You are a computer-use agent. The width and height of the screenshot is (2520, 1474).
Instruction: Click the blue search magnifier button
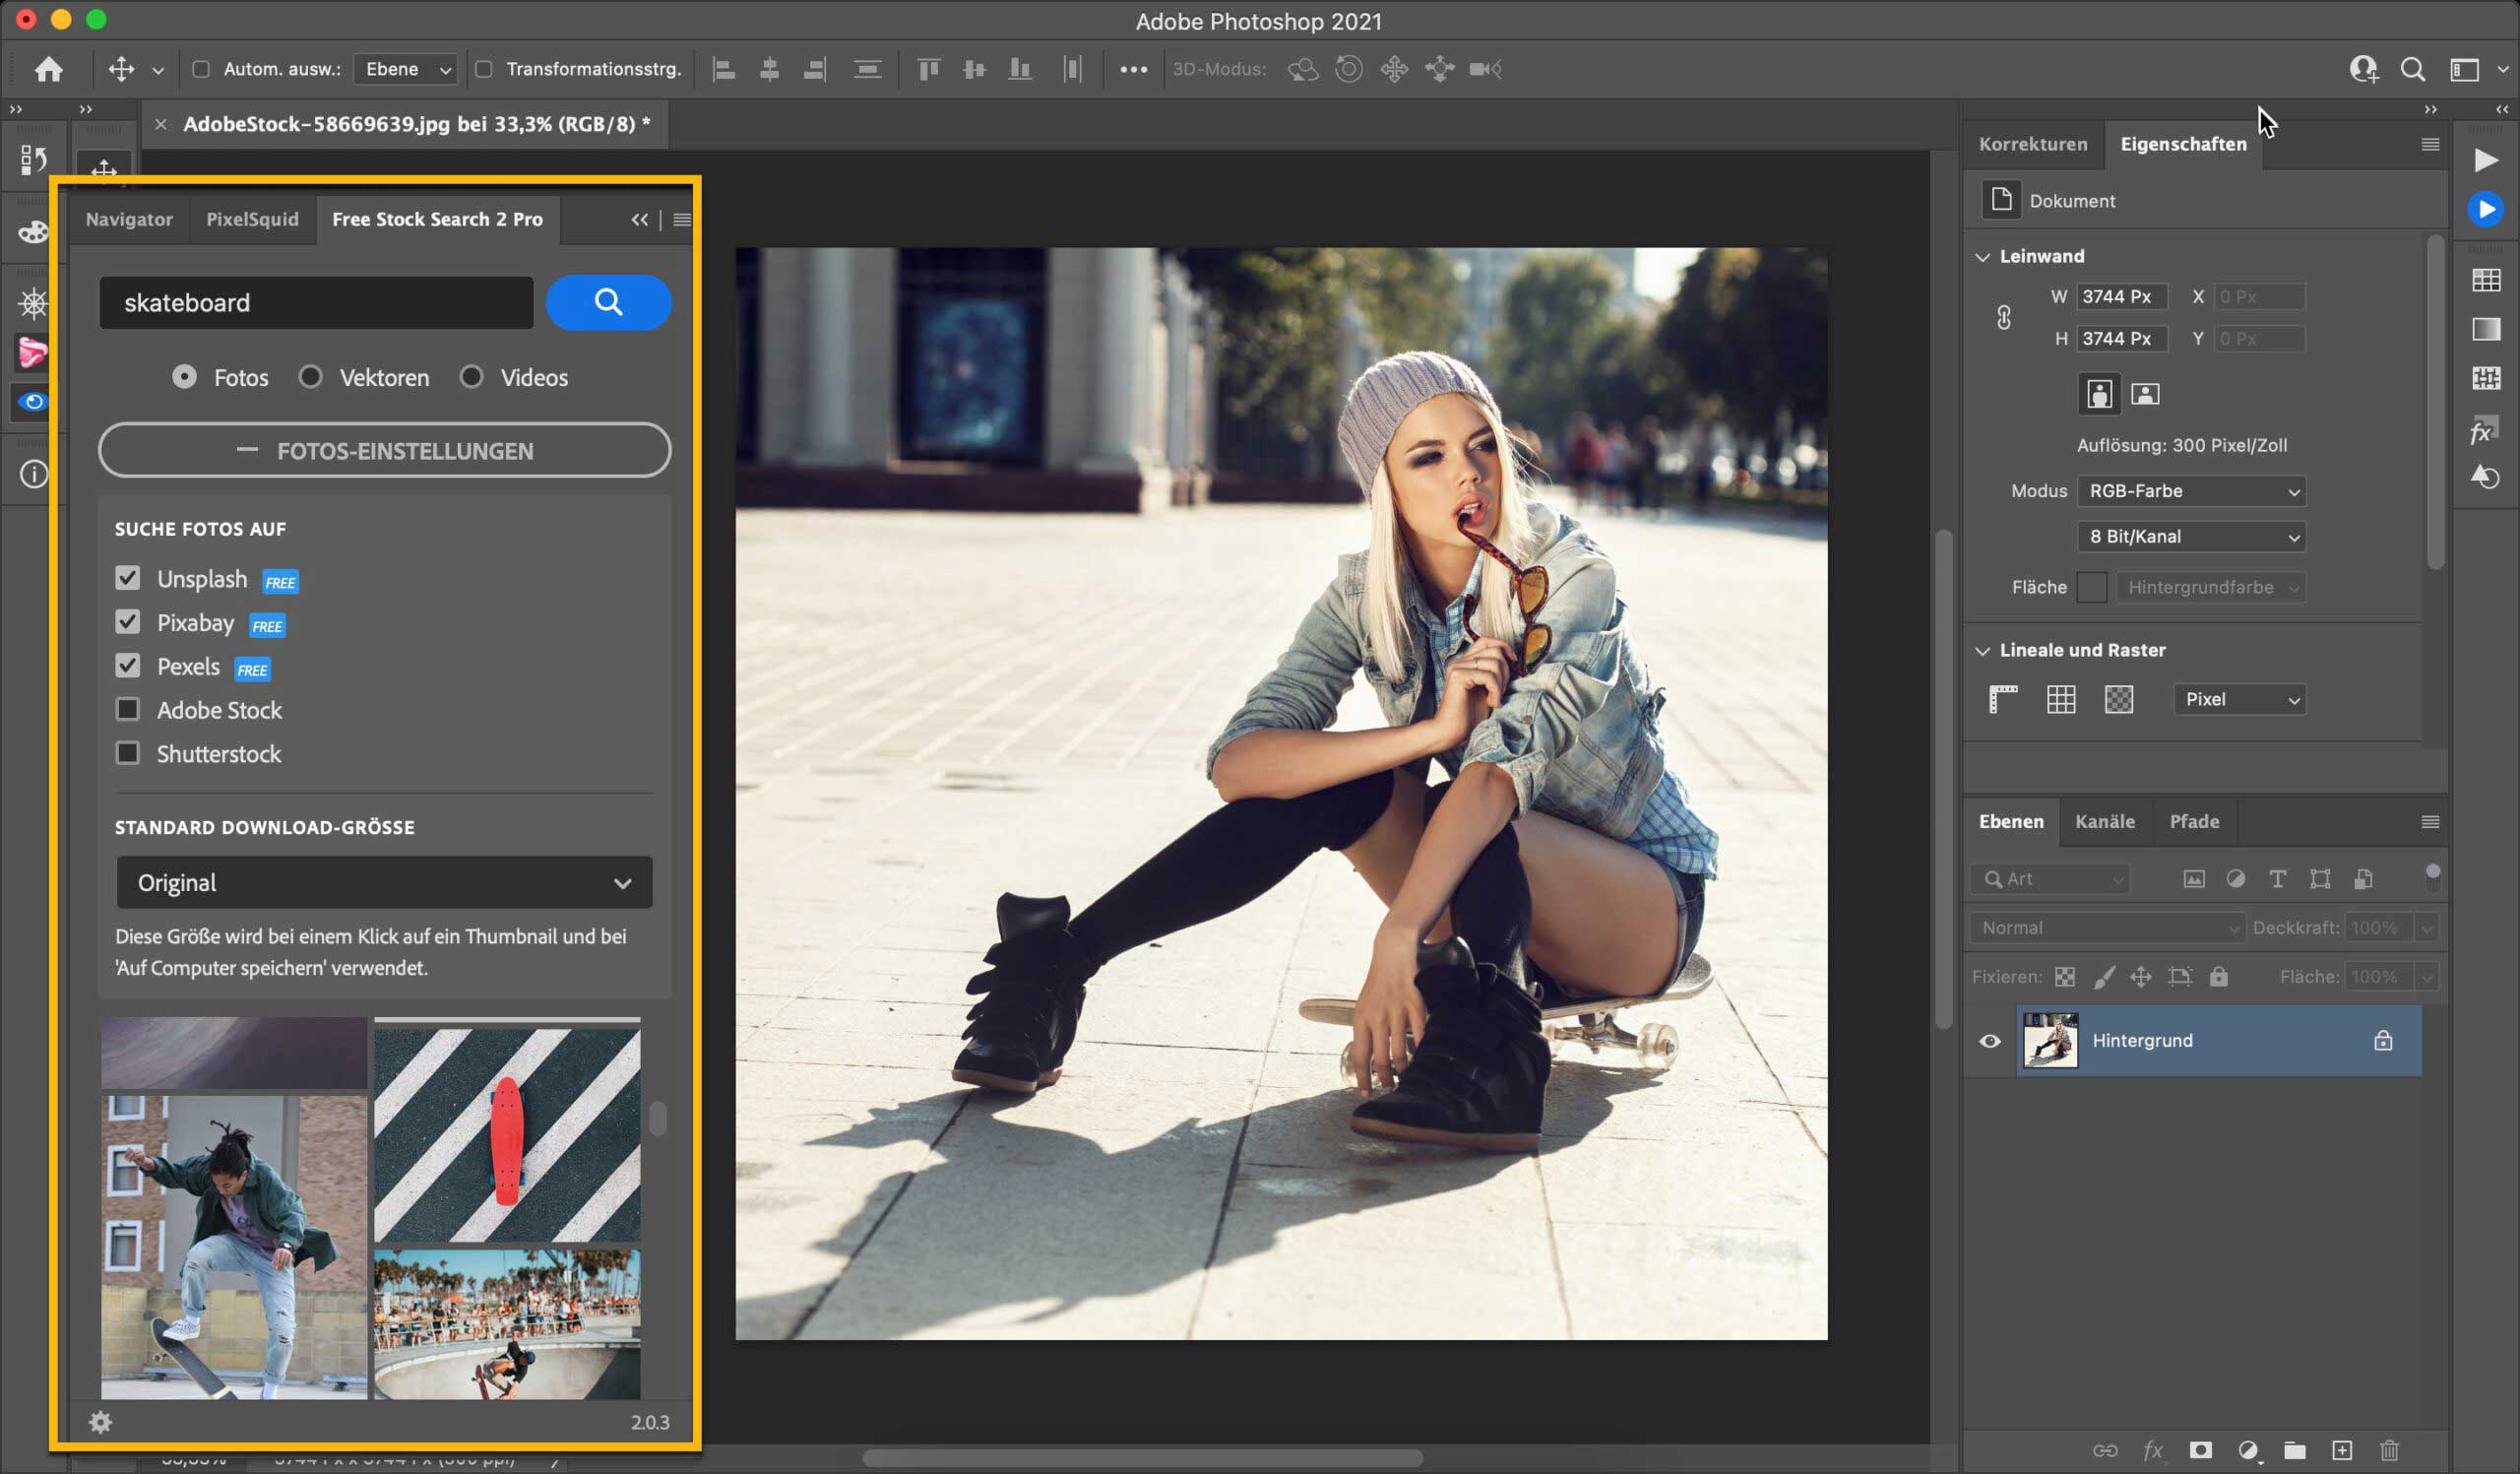click(x=608, y=302)
